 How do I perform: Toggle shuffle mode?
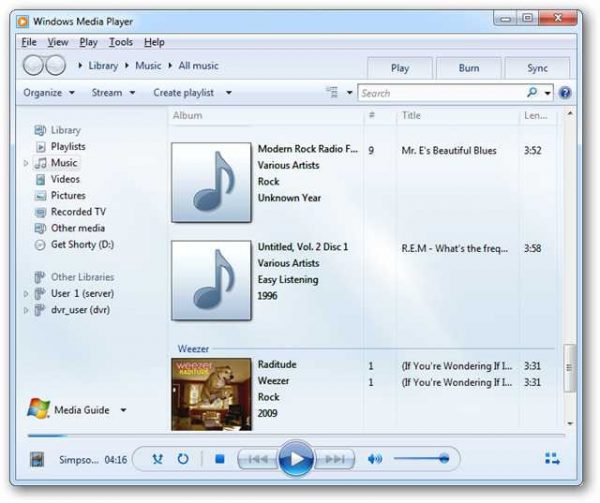point(158,459)
